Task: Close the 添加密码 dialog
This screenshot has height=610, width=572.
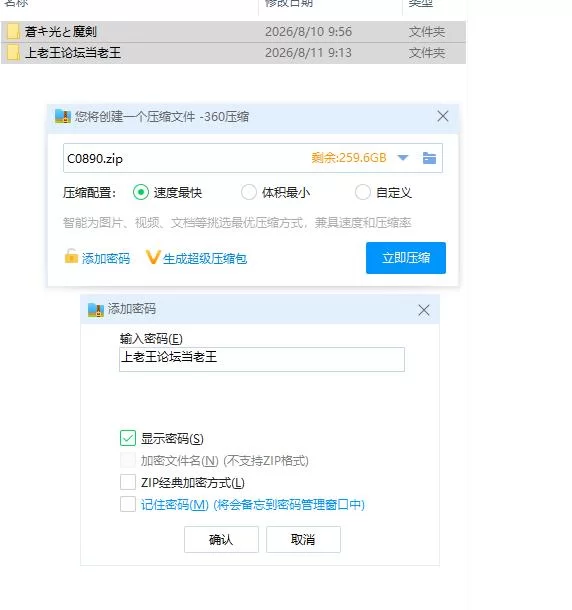Action: (x=424, y=310)
